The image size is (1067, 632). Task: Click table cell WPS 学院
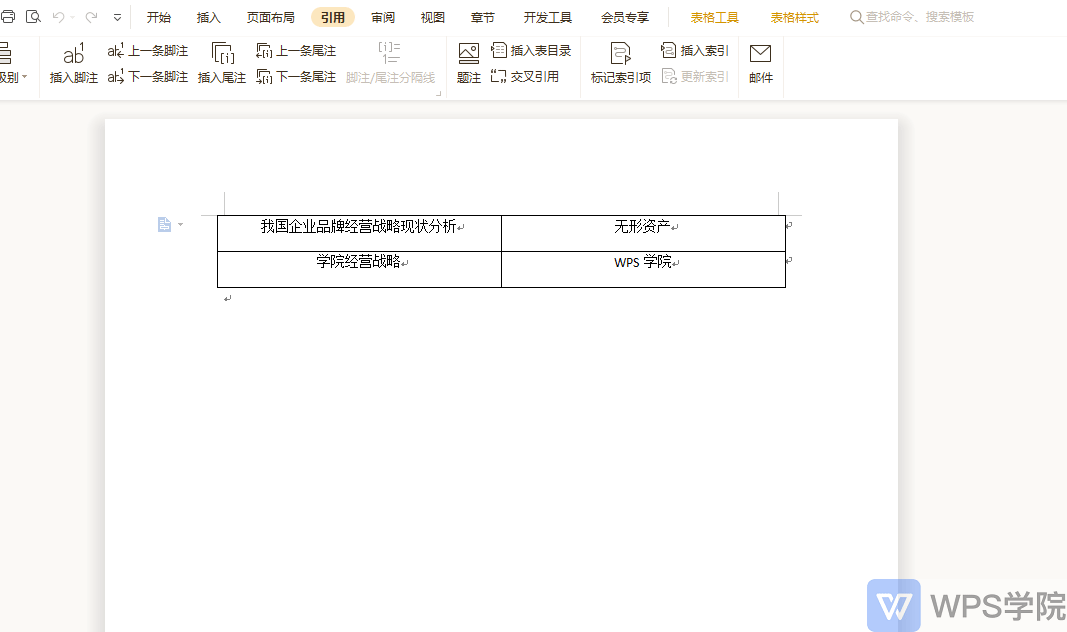643,269
